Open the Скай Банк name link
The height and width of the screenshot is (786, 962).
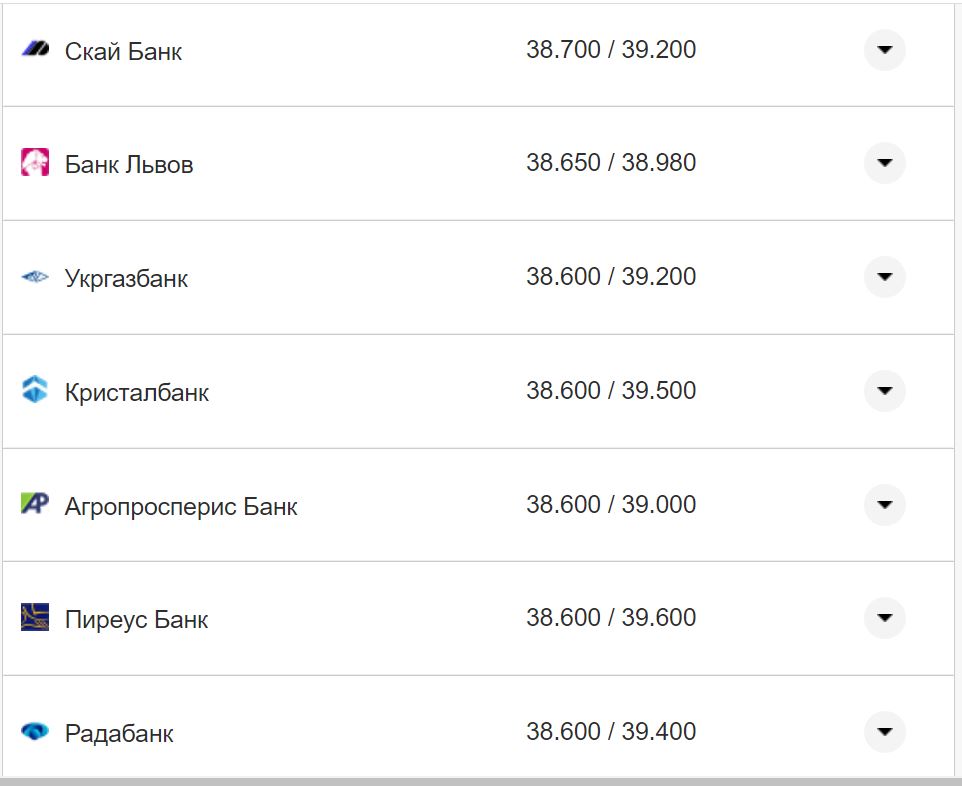coord(123,51)
